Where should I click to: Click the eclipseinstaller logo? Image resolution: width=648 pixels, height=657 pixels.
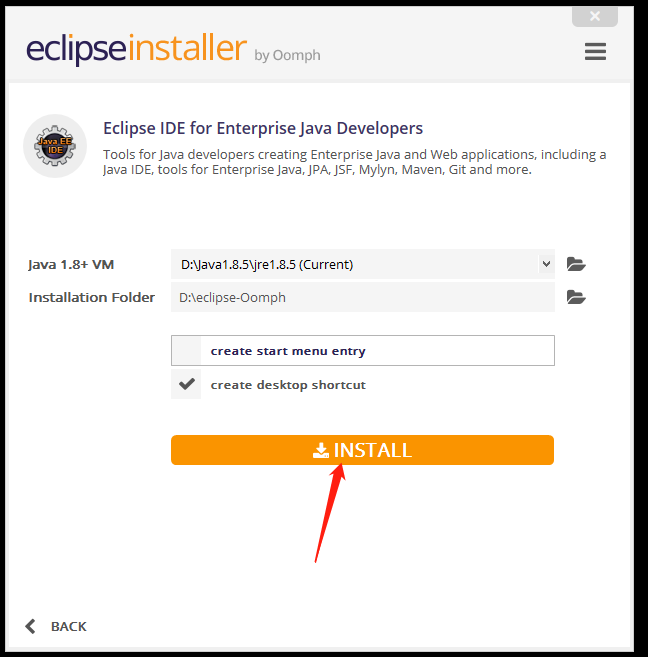point(137,49)
